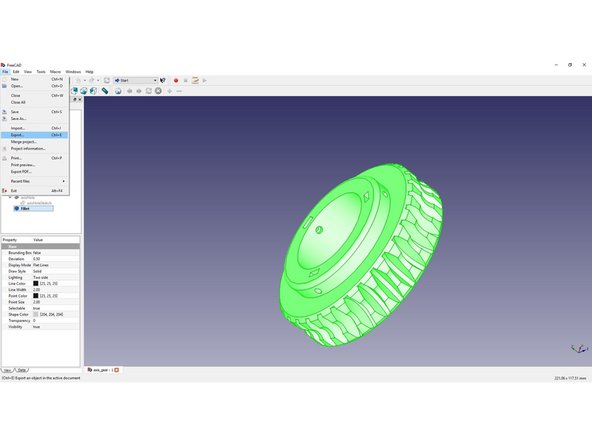Choose Project information from the File menu

pyautogui.click(x=35, y=149)
